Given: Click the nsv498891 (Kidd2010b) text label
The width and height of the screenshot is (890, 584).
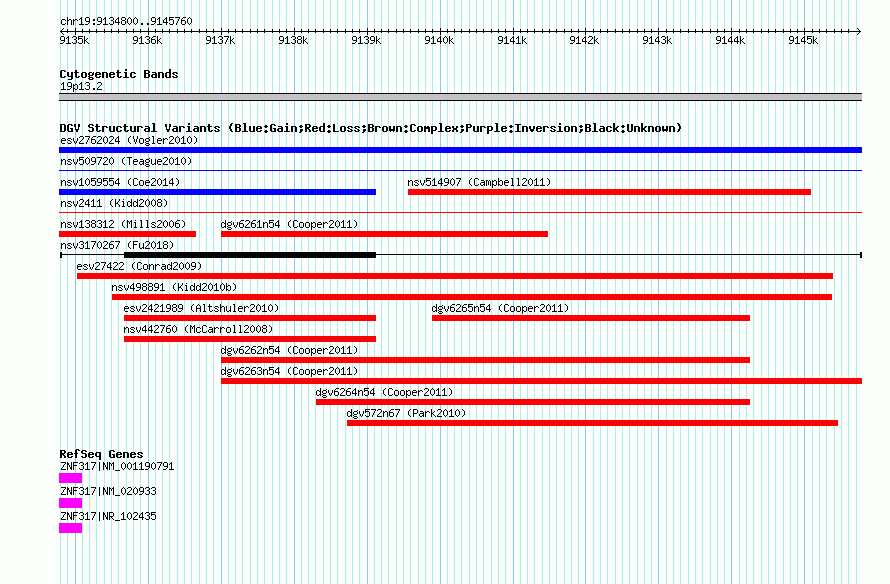Looking at the screenshot, I should (174, 287).
